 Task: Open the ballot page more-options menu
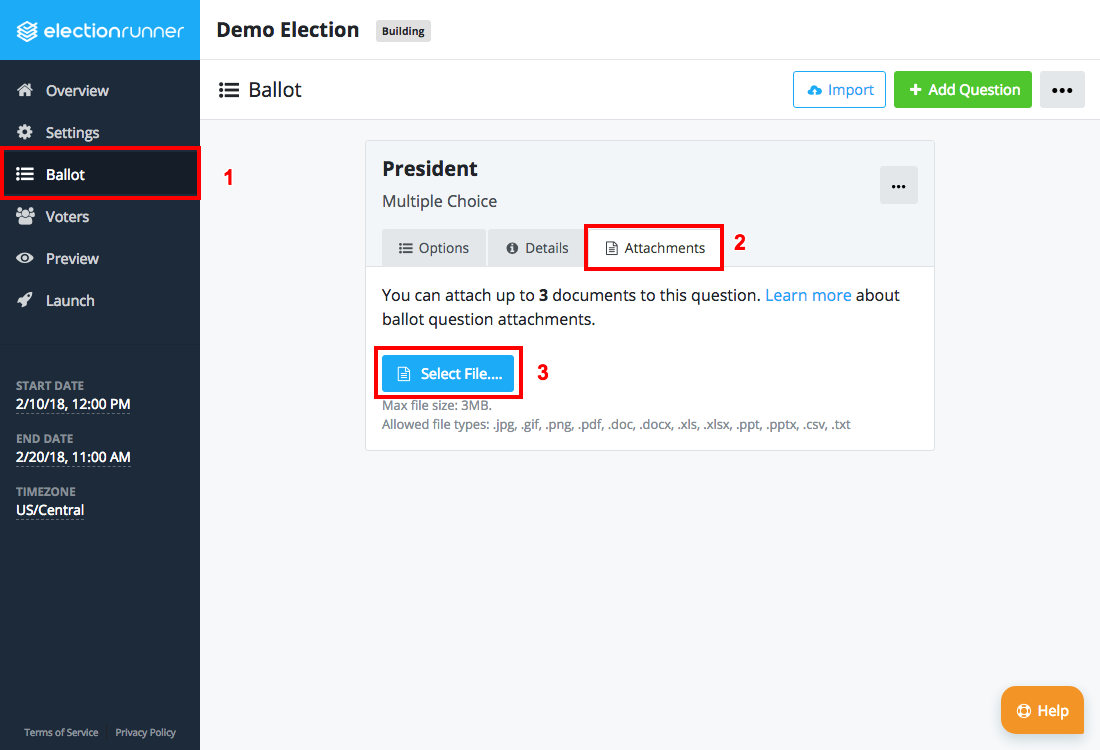pyautogui.click(x=1062, y=90)
